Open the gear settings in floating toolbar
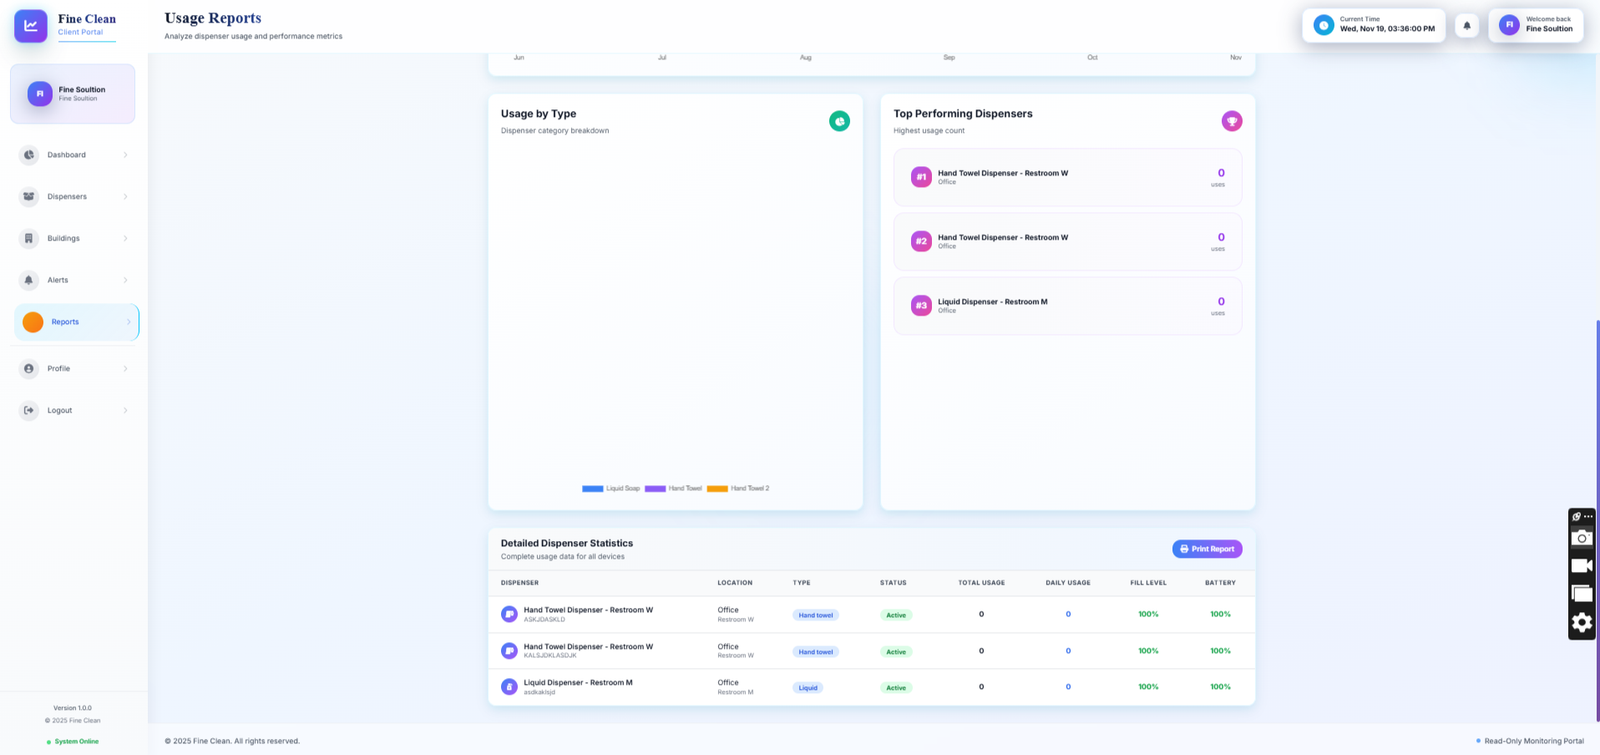This screenshot has width=1600, height=755. point(1581,623)
